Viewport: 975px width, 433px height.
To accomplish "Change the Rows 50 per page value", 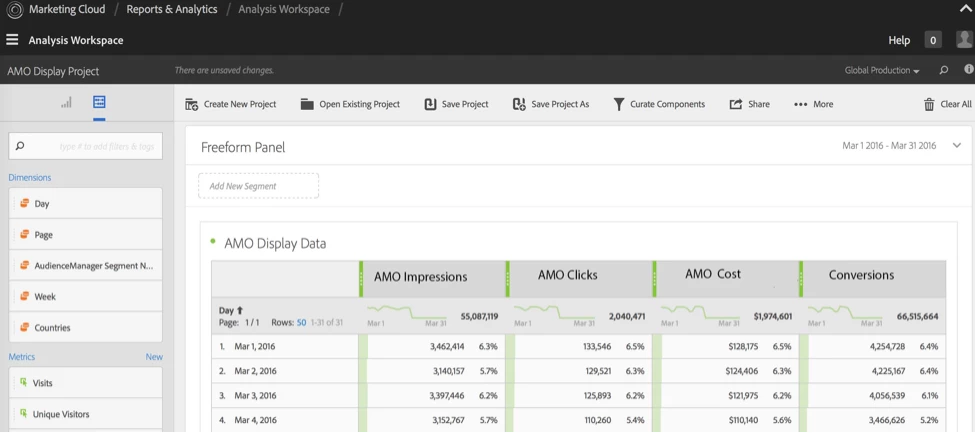I will coord(302,323).
